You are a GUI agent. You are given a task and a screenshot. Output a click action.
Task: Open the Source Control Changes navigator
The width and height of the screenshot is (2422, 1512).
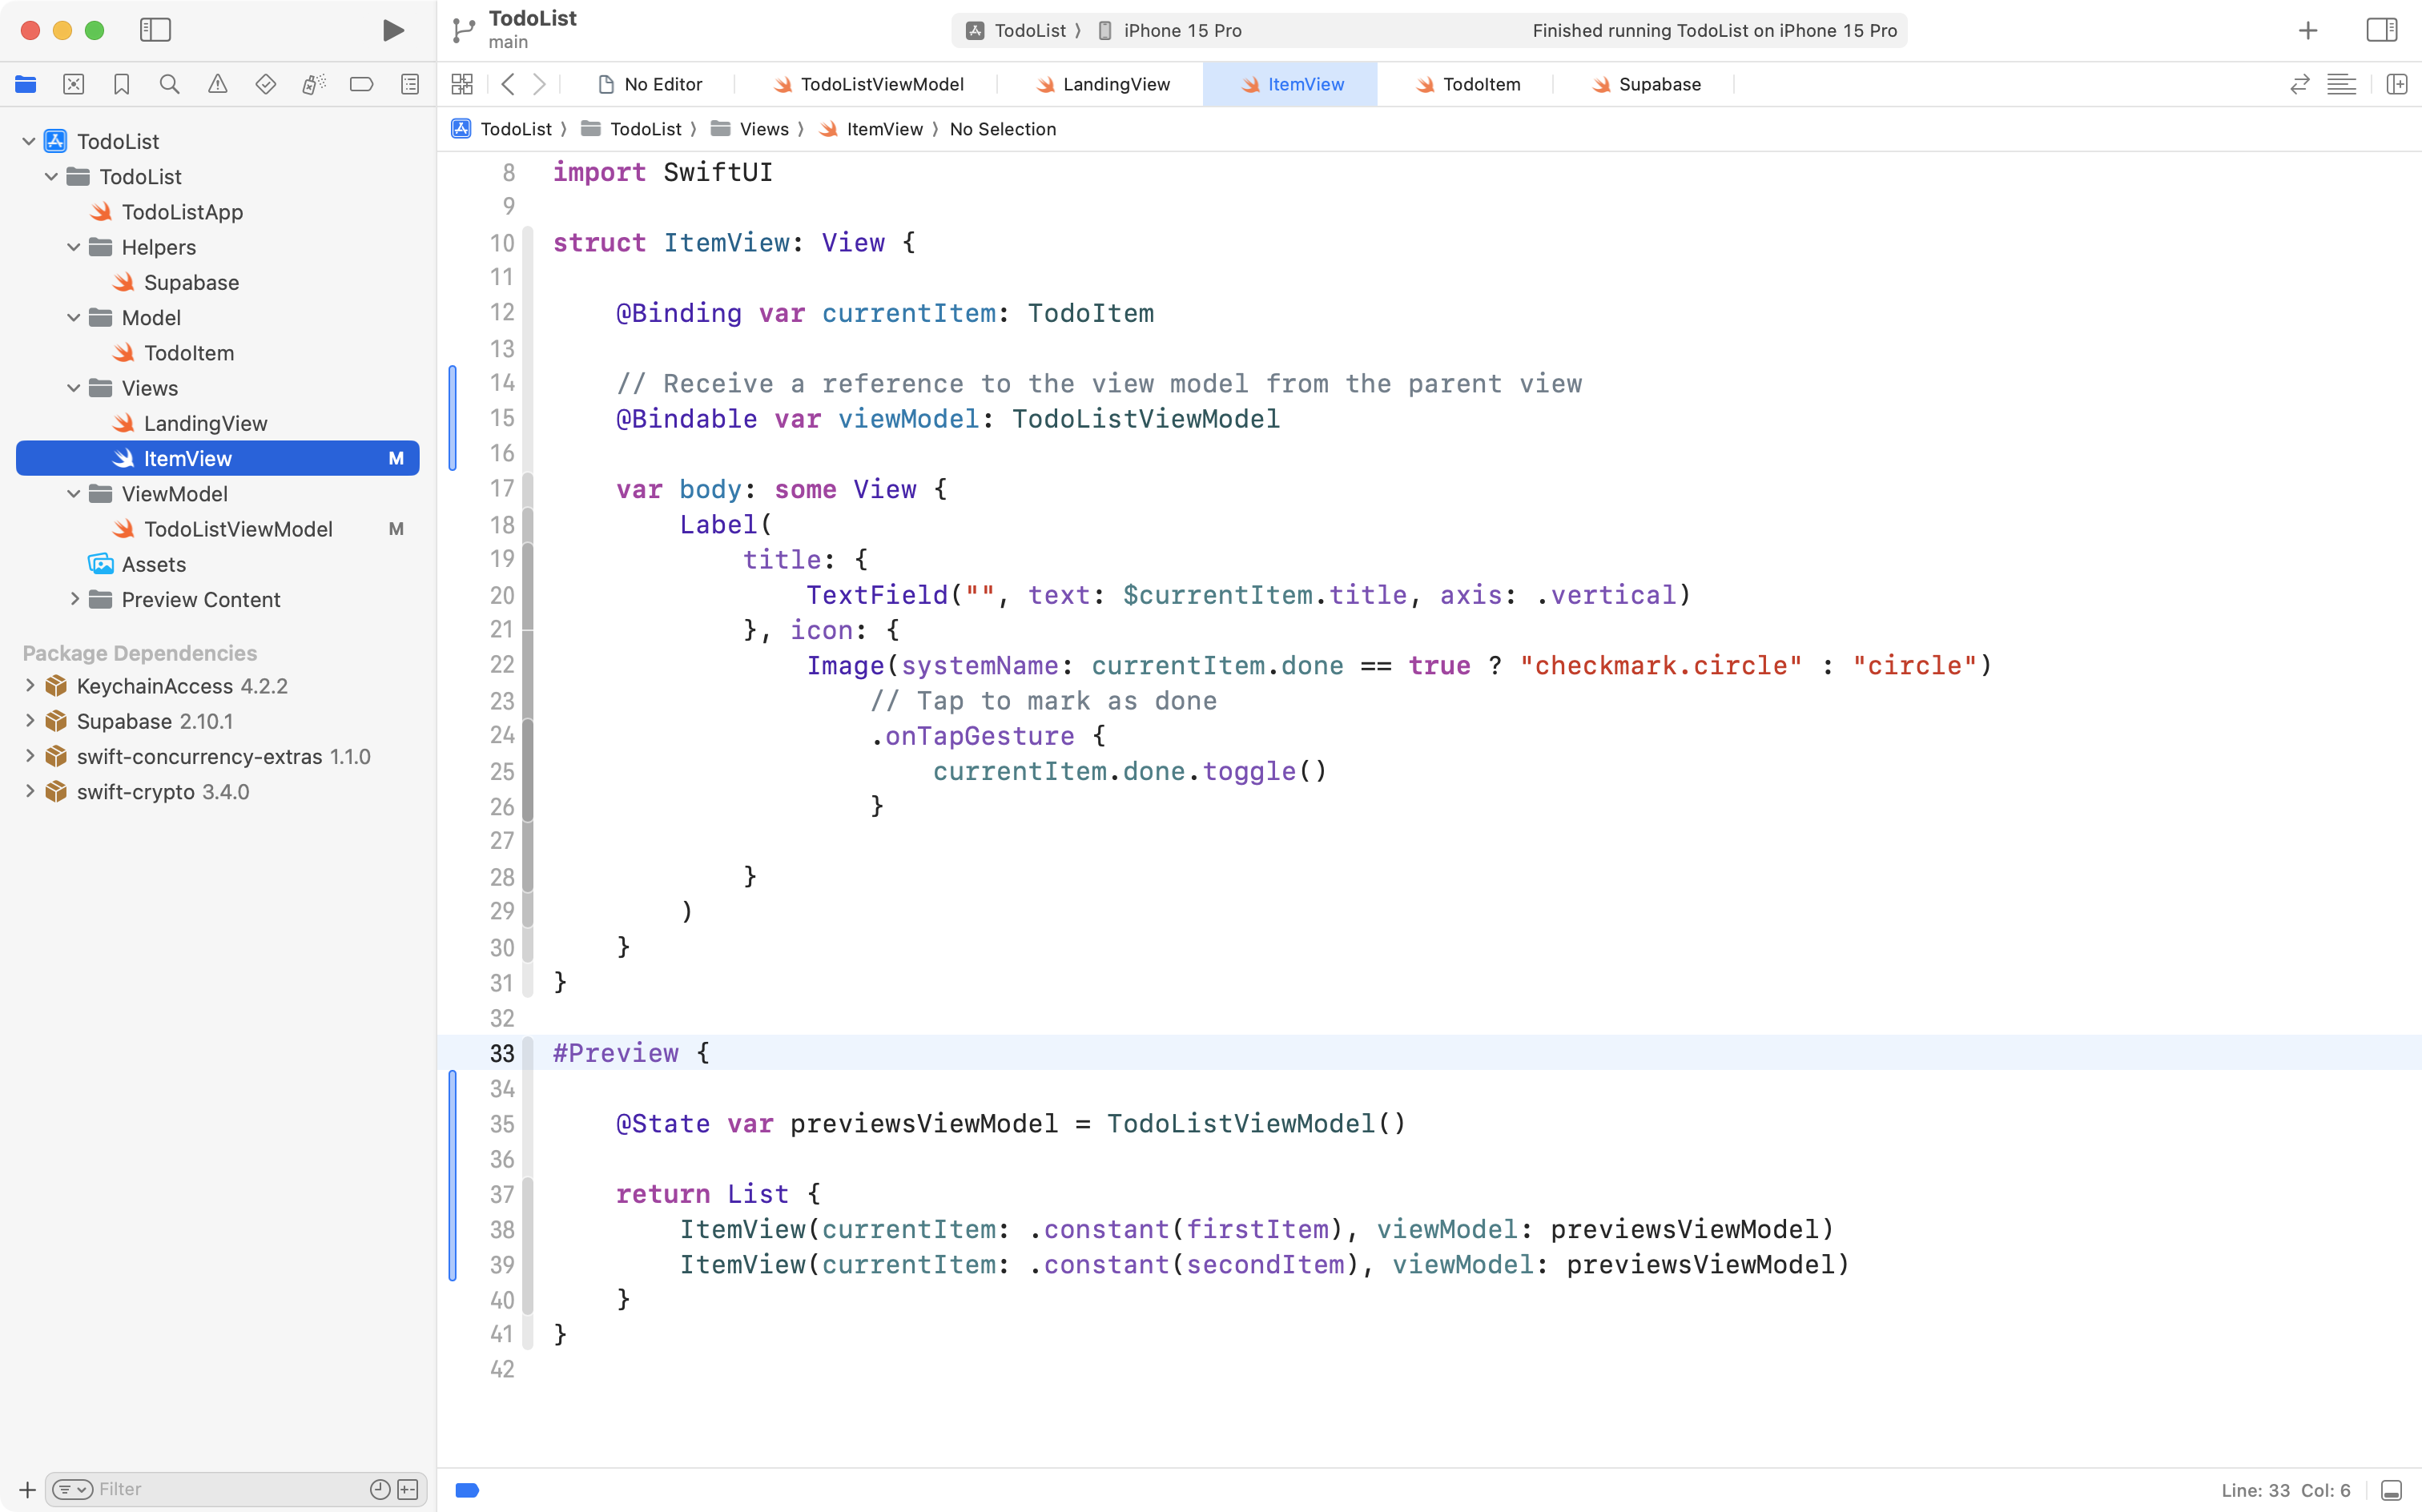[74, 84]
